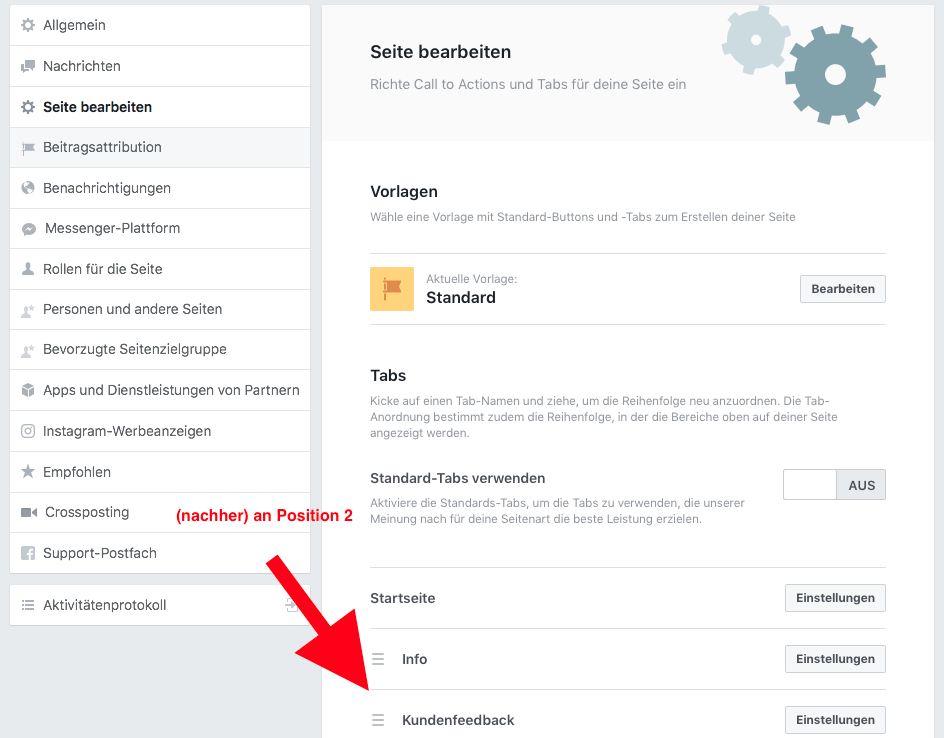The image size is (944, 738).
Task: Click the video camera icon beside Crossposting
Action: [x=29, y=513]
